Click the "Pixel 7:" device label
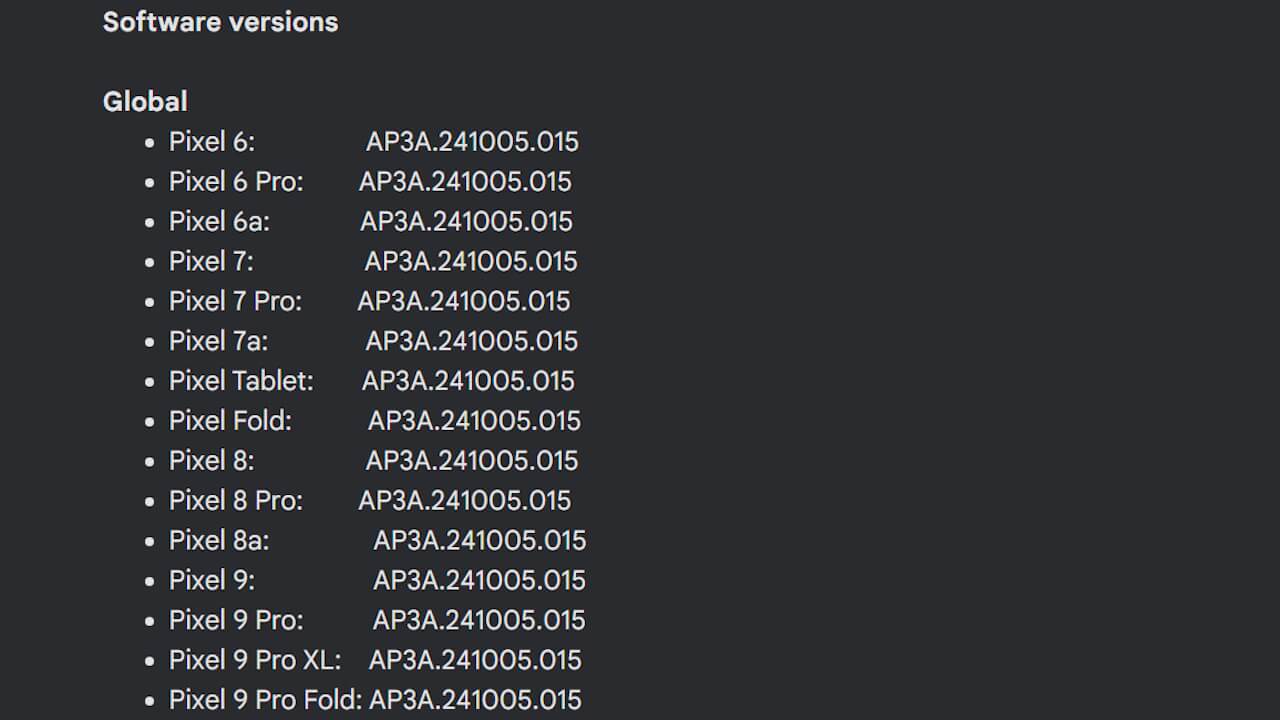The width and height of the screenshot is (1280, 720). point(211,261)
